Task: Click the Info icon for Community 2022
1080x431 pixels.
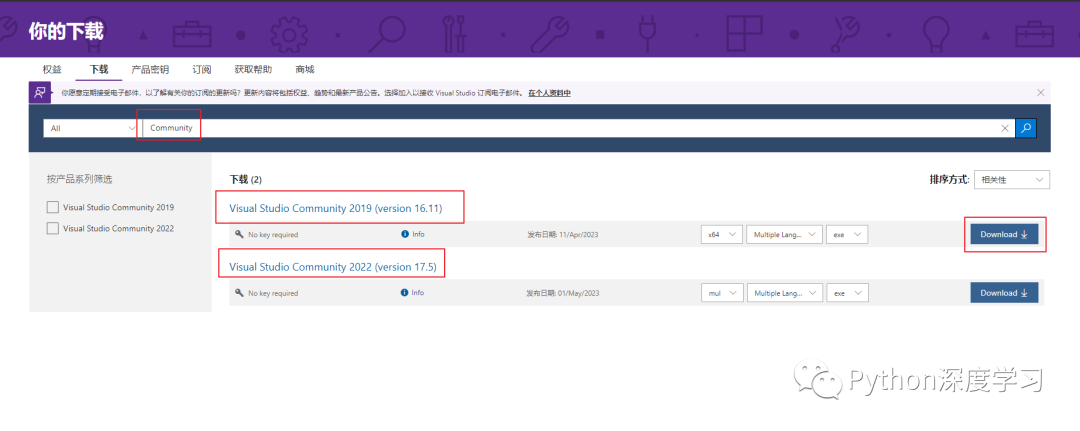Action: 404,293
